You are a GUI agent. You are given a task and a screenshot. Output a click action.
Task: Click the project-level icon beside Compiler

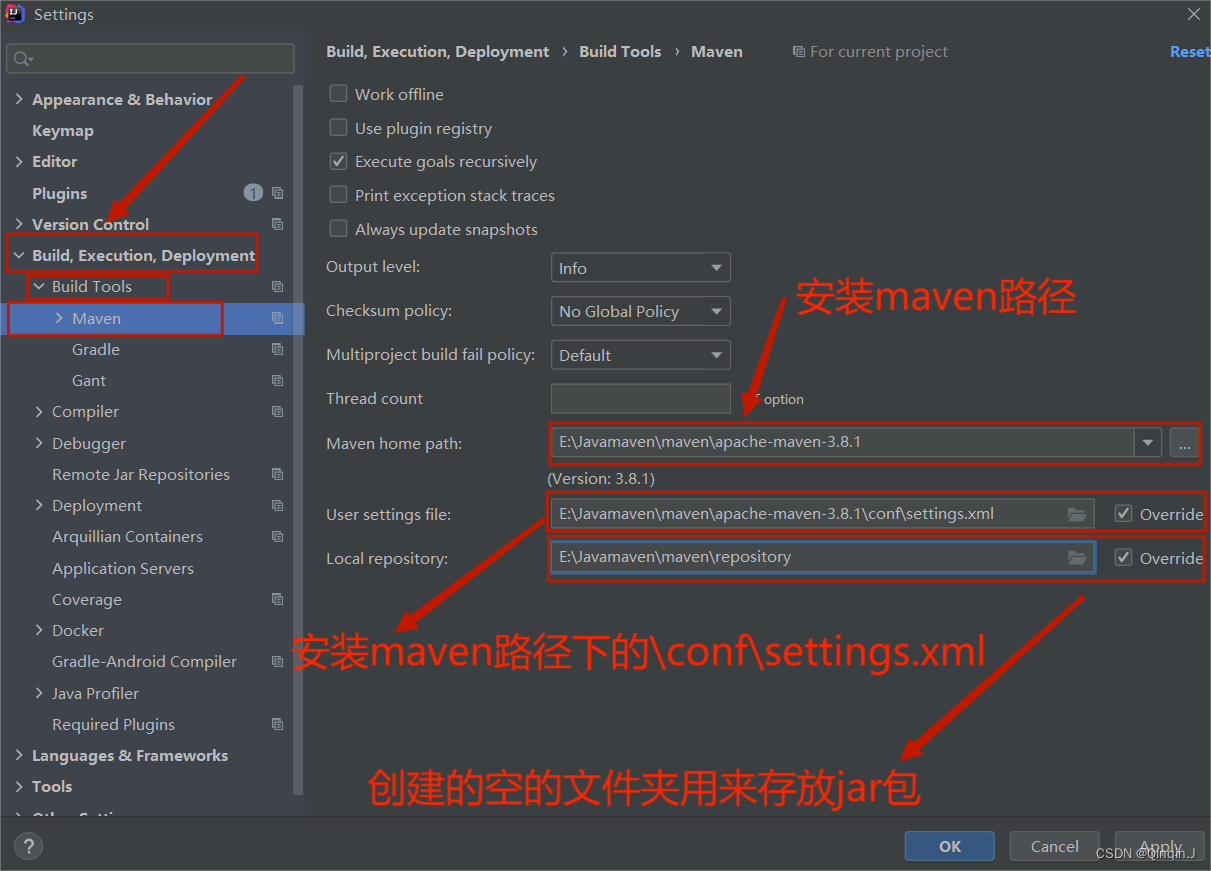coord(277,411)
